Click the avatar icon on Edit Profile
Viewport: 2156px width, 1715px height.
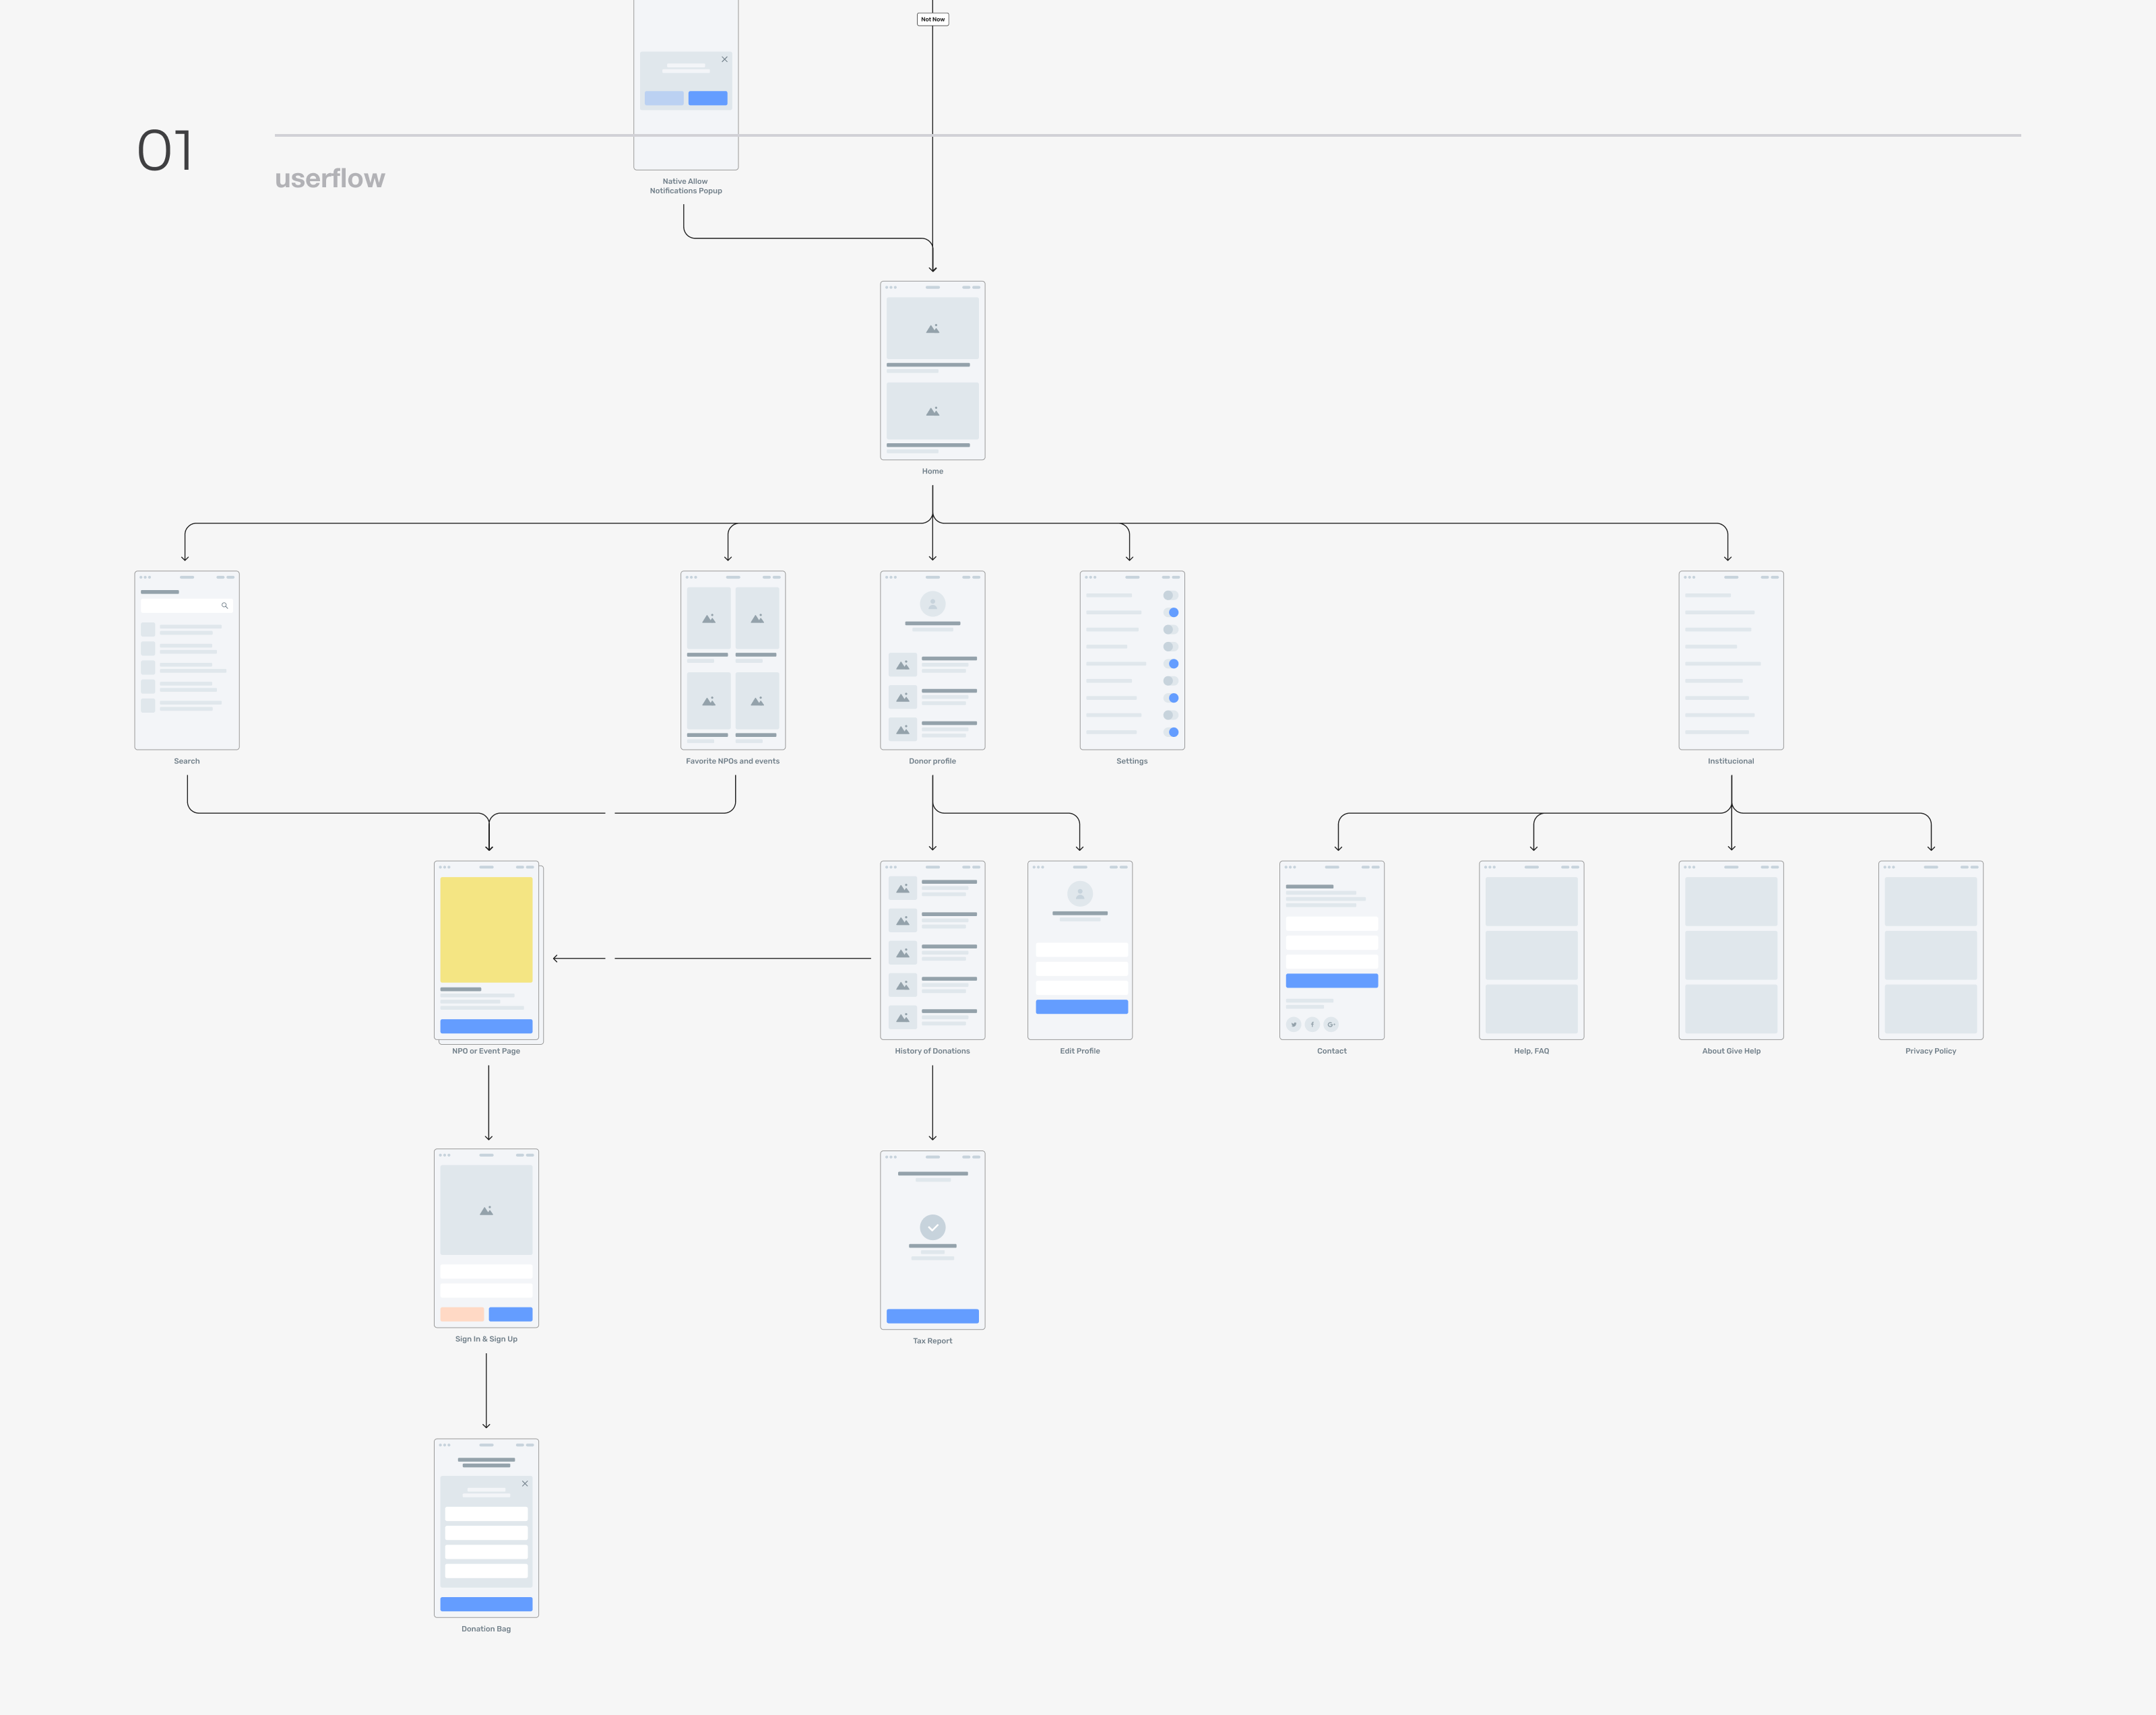point(1080,894)
